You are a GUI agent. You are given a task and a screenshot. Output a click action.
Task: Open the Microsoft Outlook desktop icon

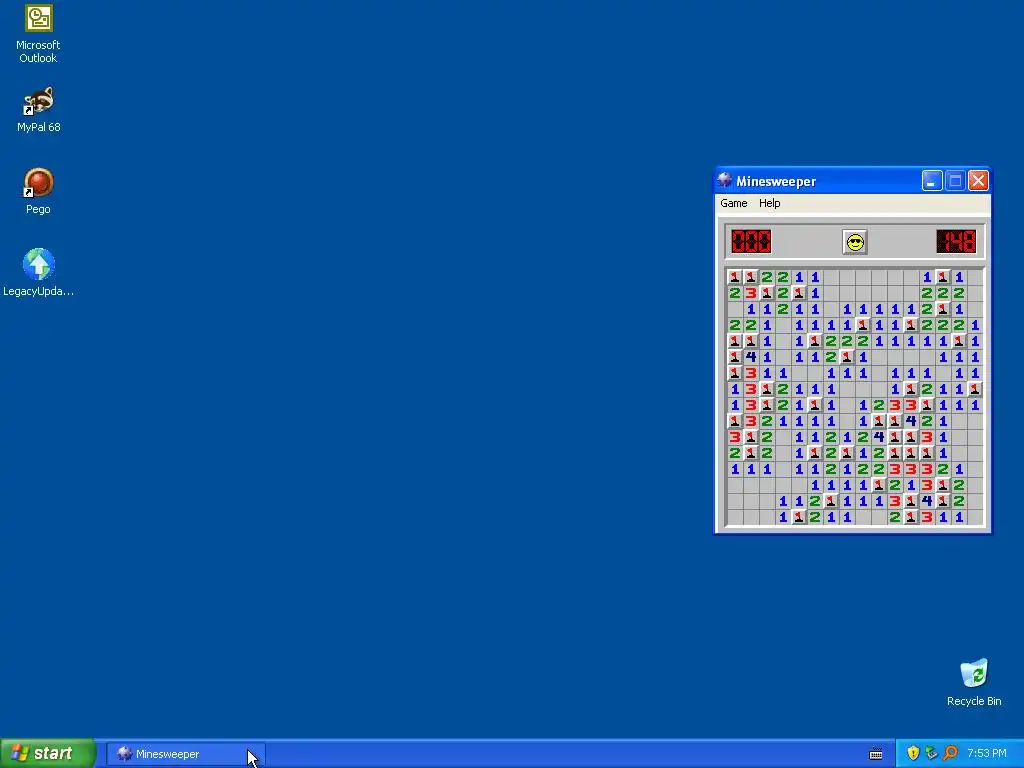coord(38,34)
